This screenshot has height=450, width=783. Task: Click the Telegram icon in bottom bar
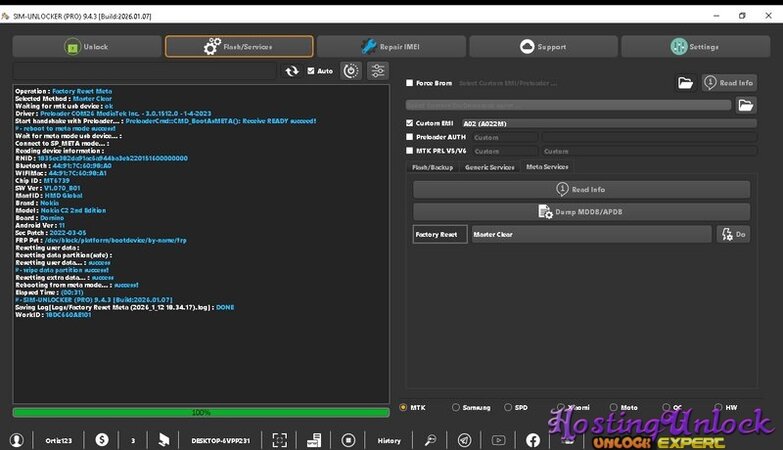tap(464, 440)
